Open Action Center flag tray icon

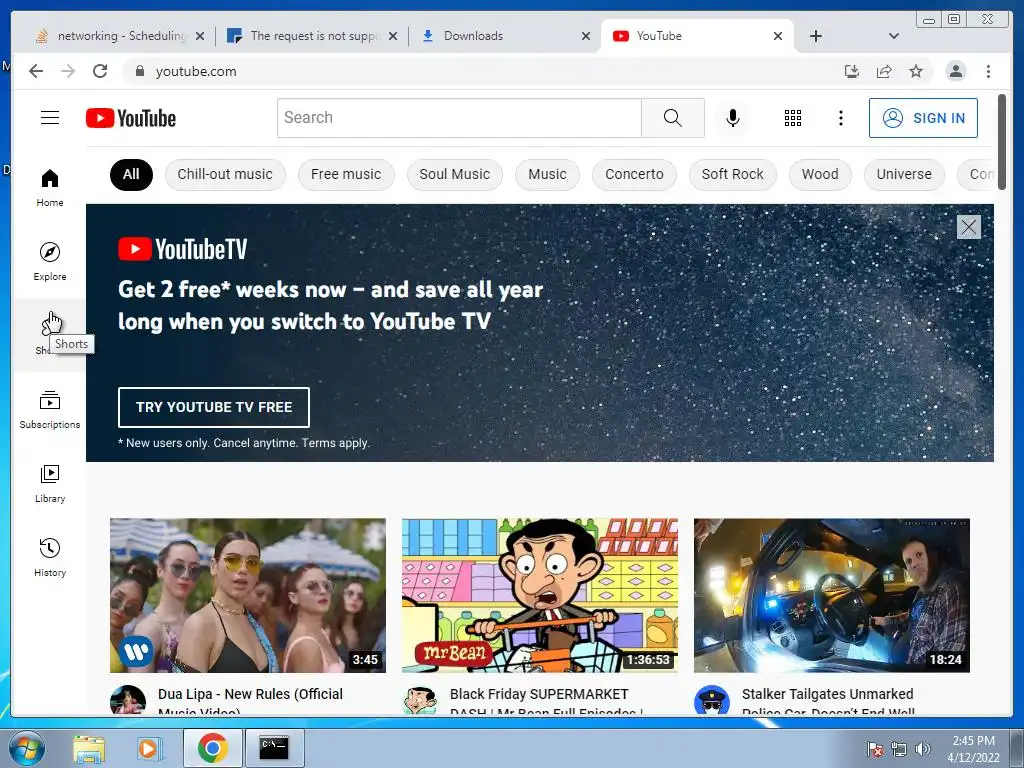[874, 749]
